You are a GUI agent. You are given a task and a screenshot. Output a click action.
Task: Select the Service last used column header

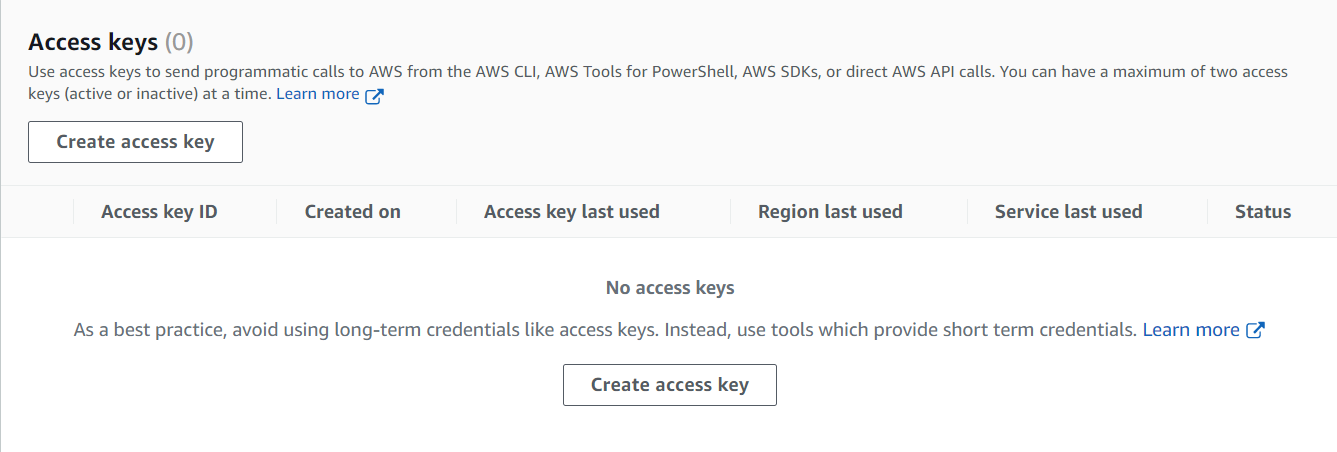click(x=1068, y=211)
